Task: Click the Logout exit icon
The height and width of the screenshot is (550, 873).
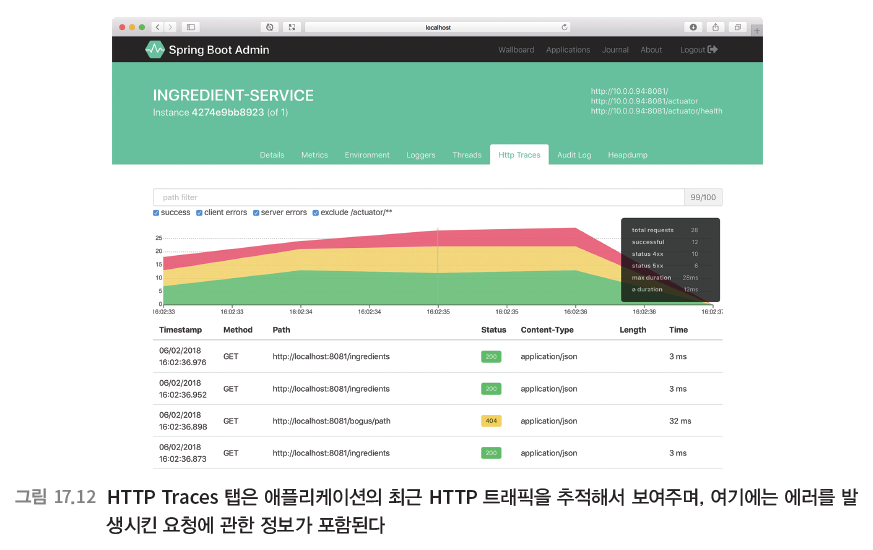Action: (713, 50)
